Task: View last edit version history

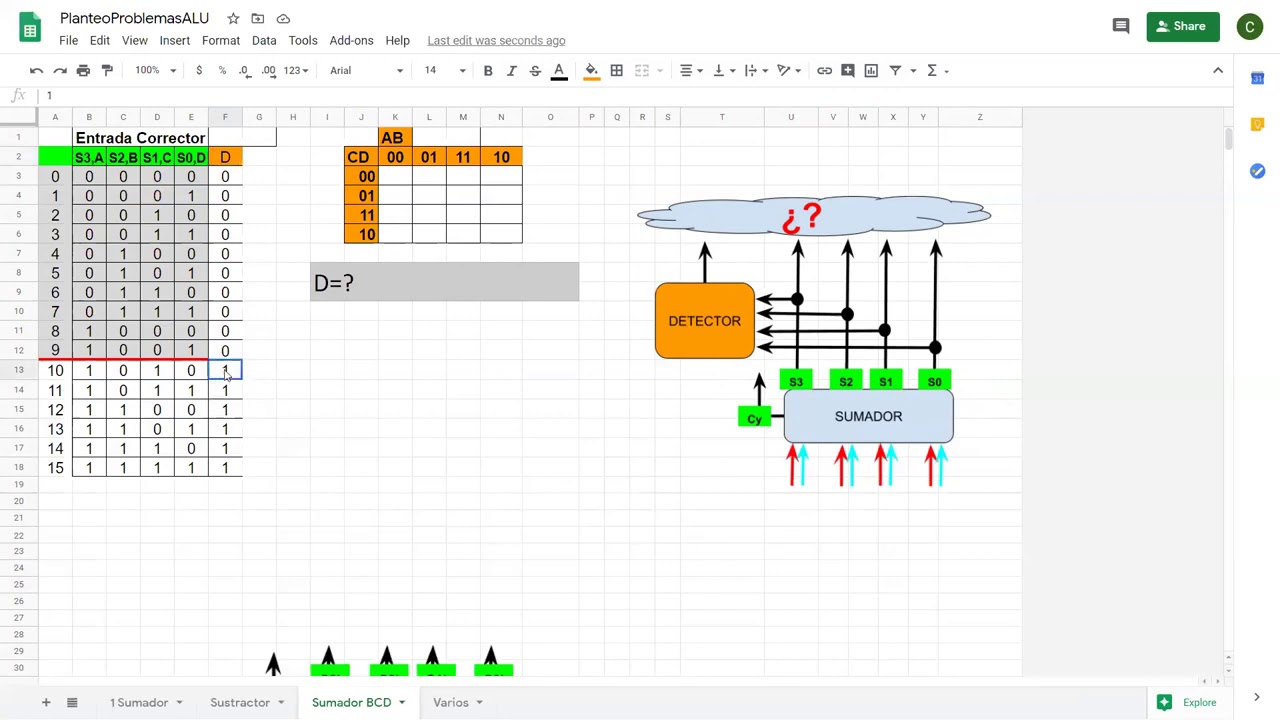Action: pos(496,40)
